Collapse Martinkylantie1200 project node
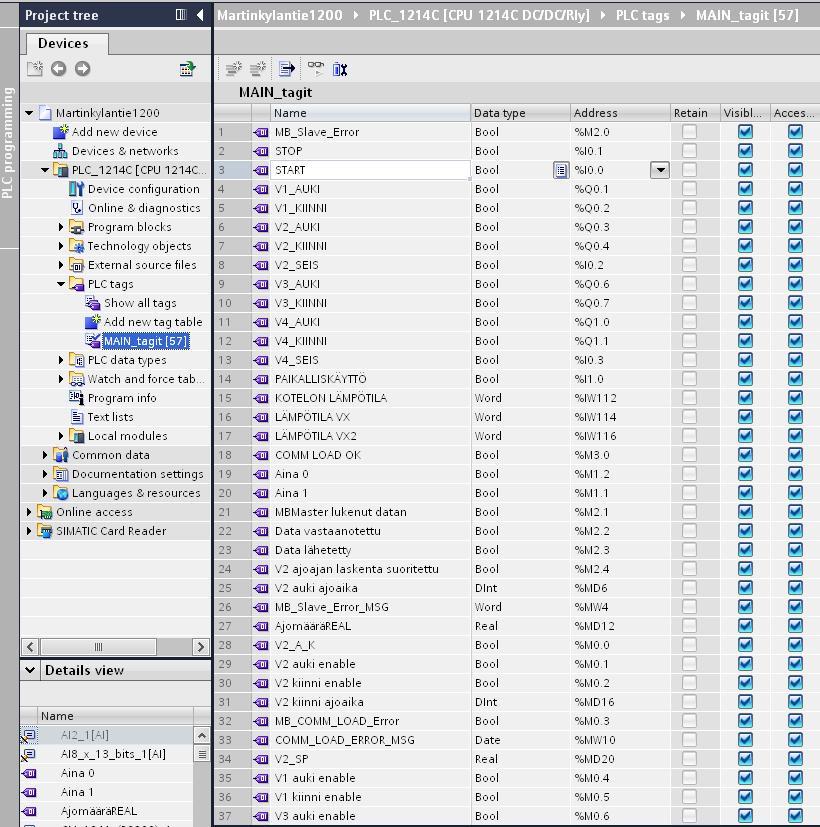Screen dimensions: 820x827 tap(29, 113)
